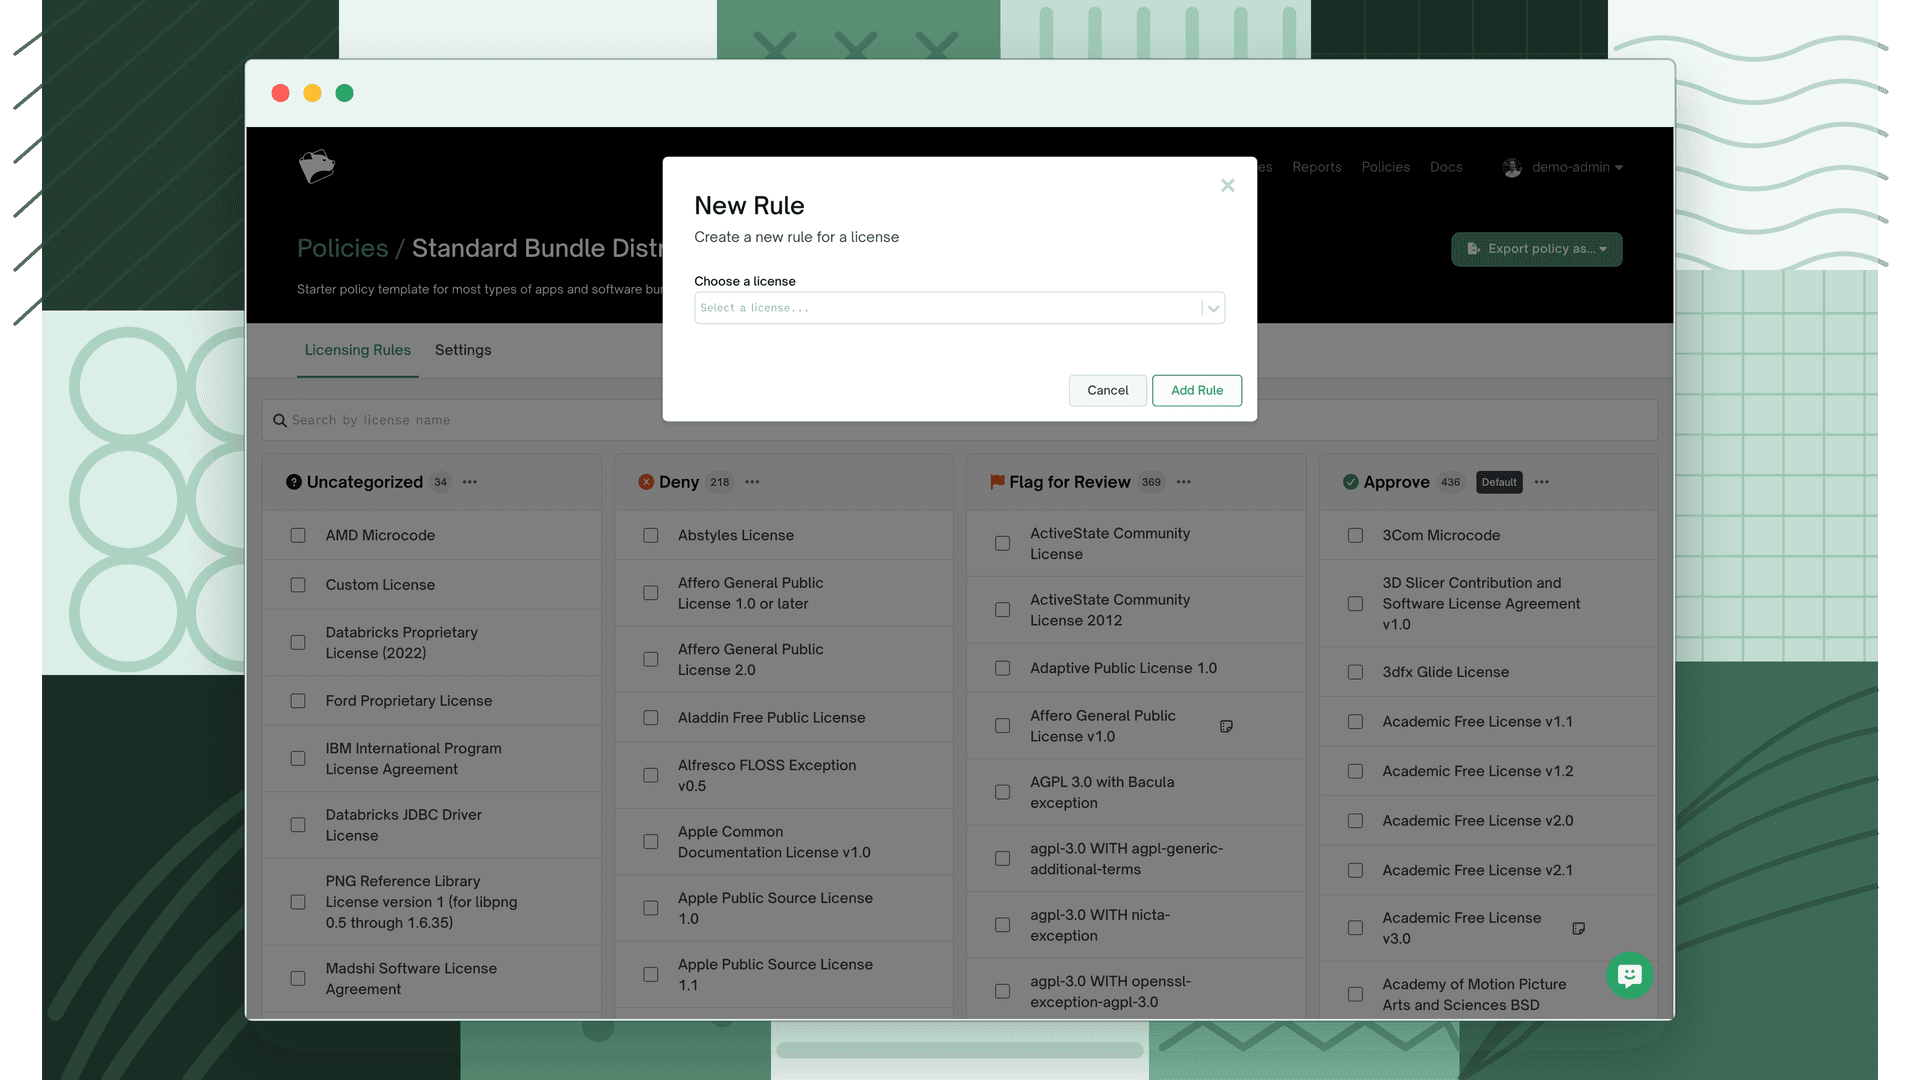Switch to the Licensing Rules tab
Viewport: 1920px width, 1080px height.
coord(357,350)
